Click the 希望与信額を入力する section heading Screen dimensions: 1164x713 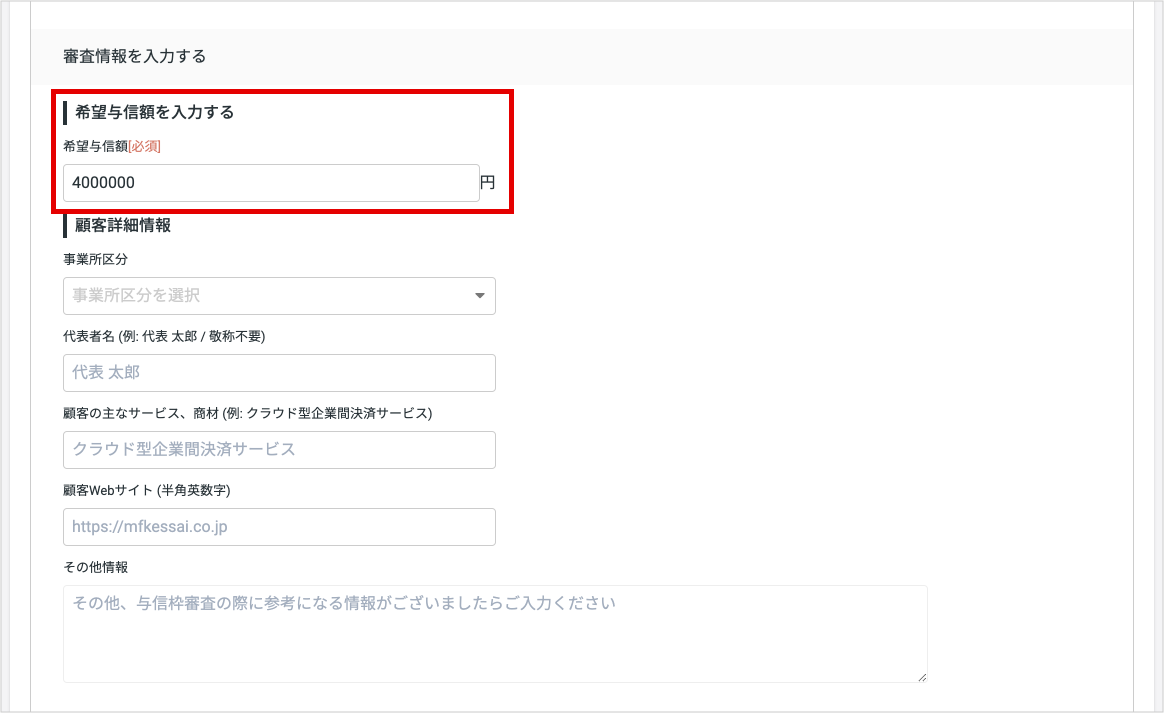click(154, 112)
